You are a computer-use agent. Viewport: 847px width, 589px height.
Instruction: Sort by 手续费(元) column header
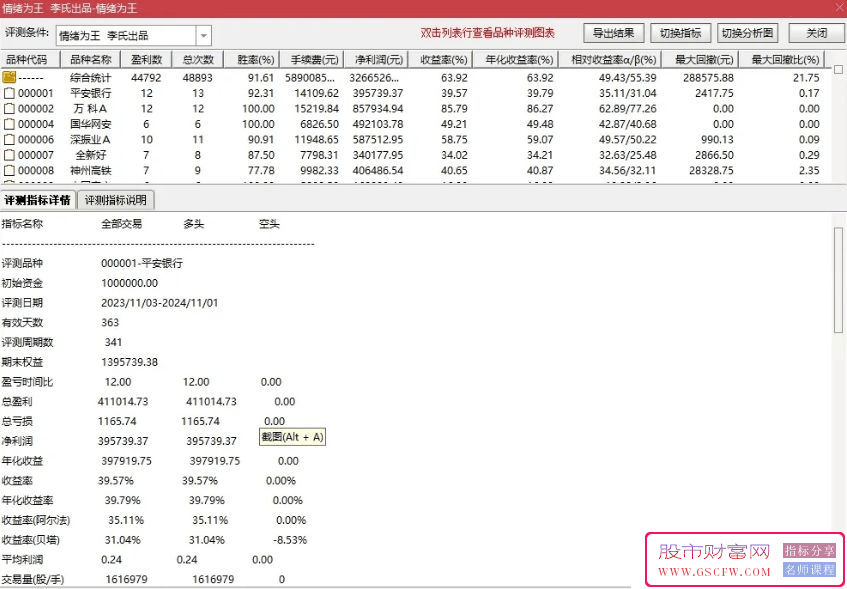[314, 59]
